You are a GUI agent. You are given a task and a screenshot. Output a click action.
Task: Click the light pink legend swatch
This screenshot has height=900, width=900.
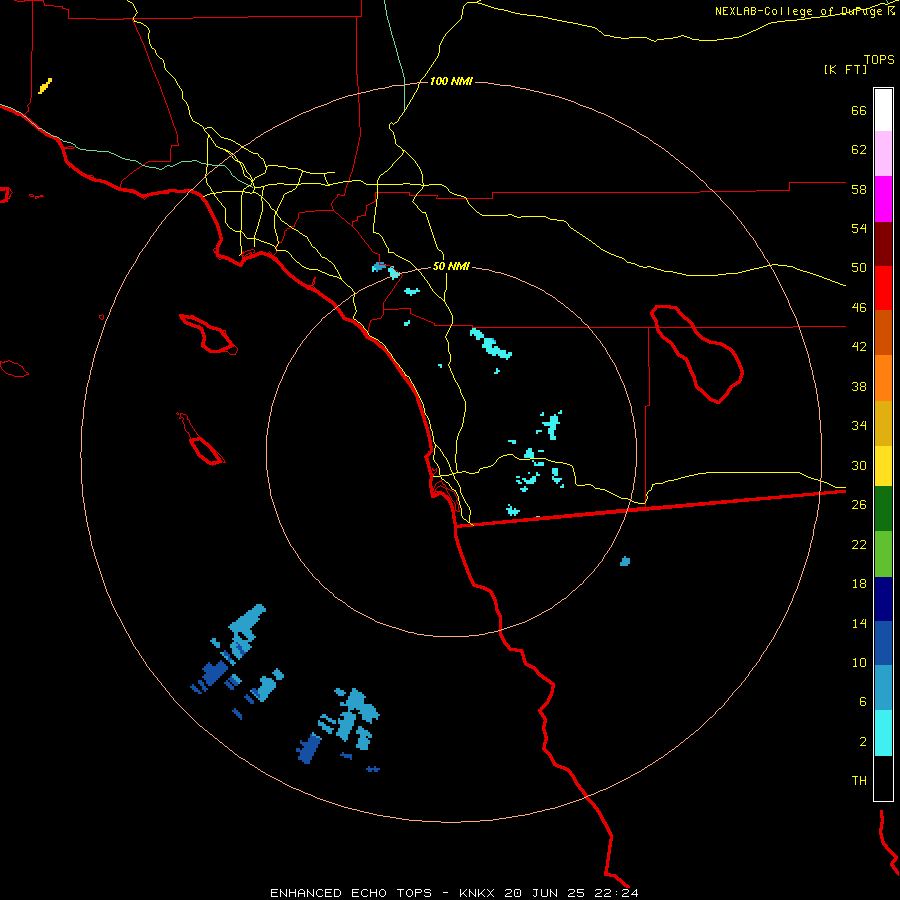pyautogui.click(x=883, y=153)
